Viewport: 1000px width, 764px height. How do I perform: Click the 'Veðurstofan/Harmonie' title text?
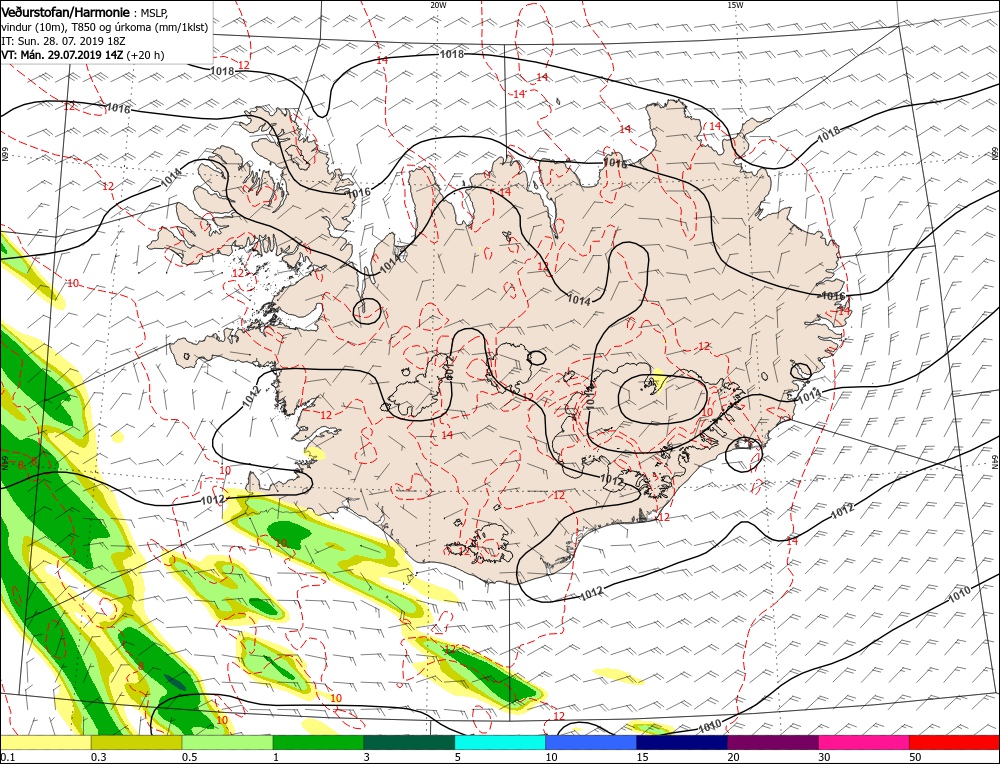coord(65,12)
